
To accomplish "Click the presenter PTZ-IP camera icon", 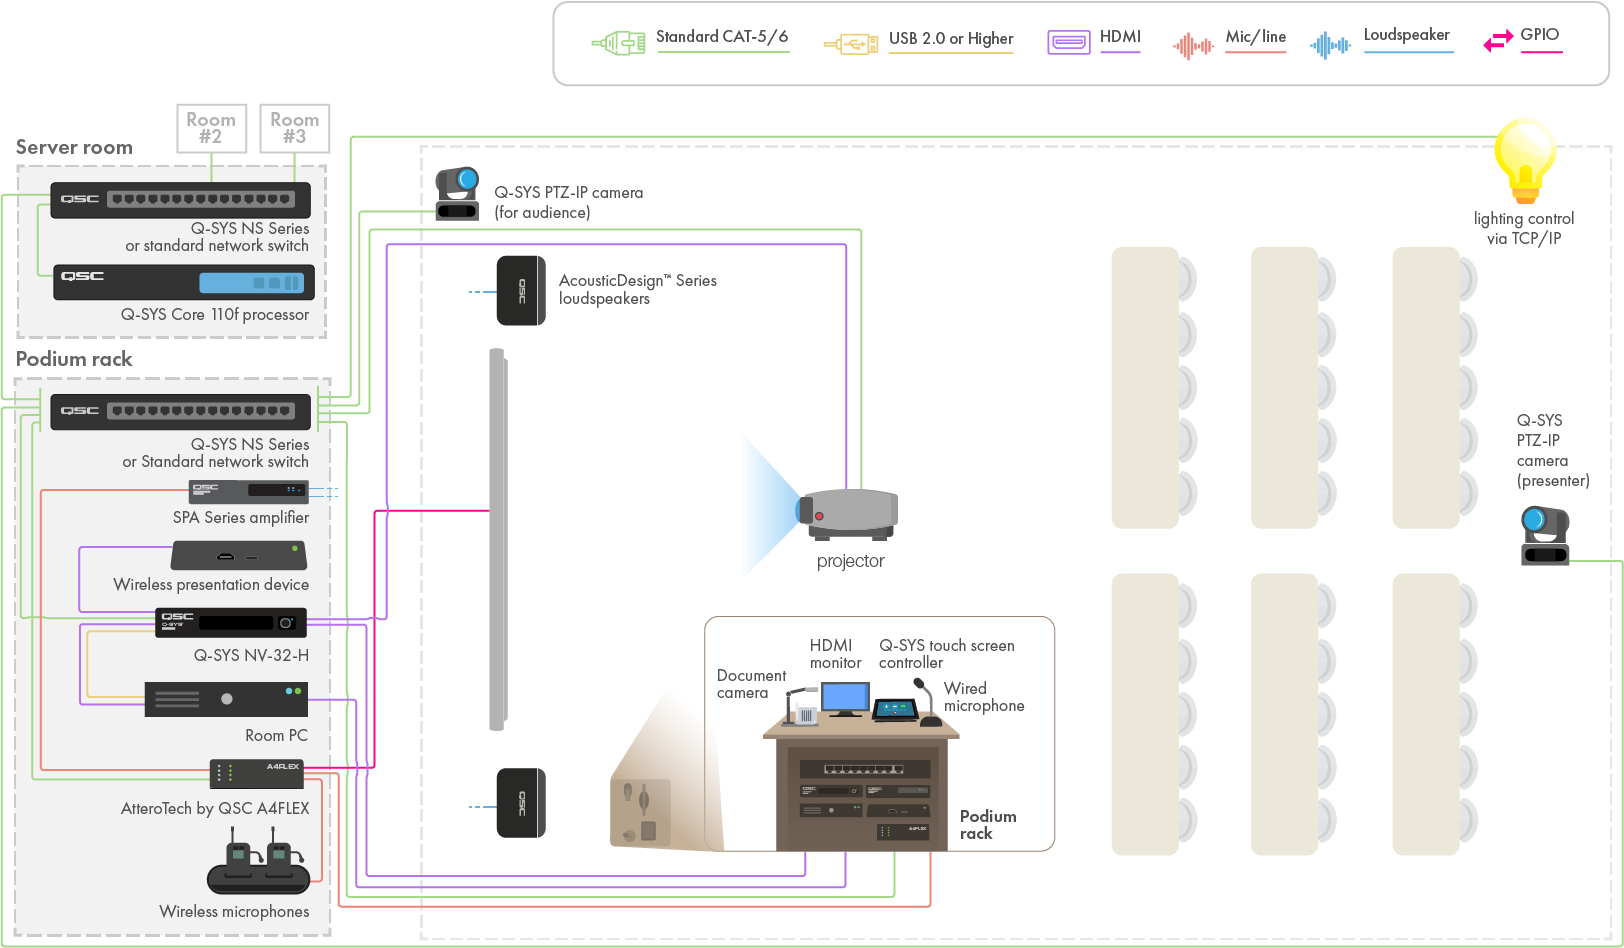I will click(x=1544, y=536).
